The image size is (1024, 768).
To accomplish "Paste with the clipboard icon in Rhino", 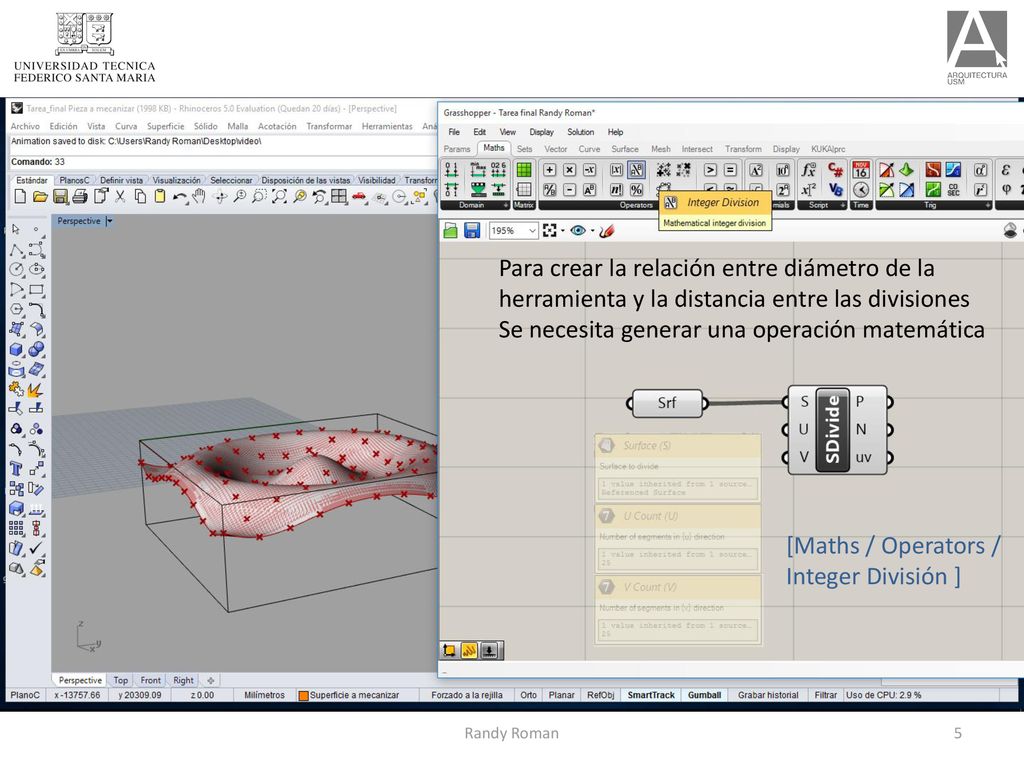I will pos(160,196).
